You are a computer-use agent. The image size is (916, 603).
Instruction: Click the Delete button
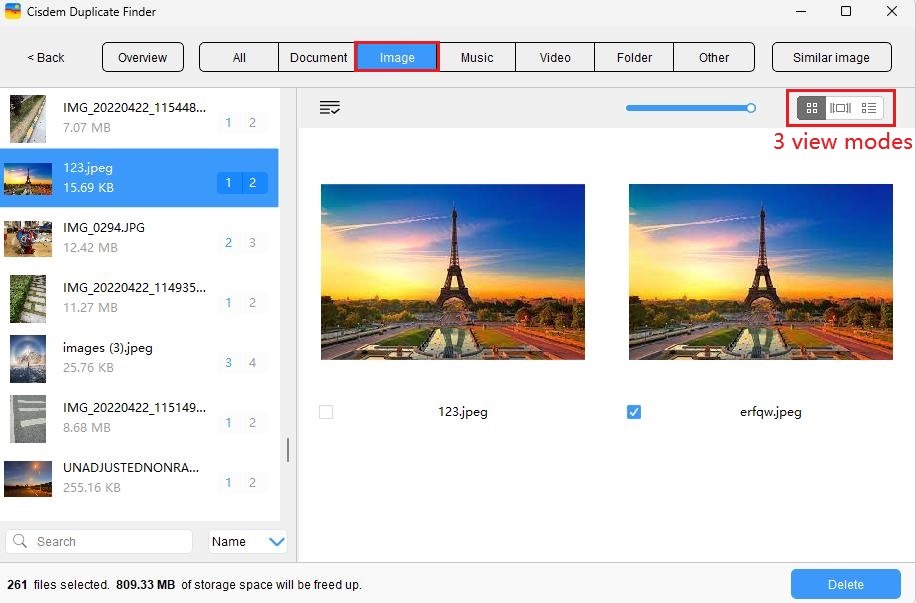845,584
